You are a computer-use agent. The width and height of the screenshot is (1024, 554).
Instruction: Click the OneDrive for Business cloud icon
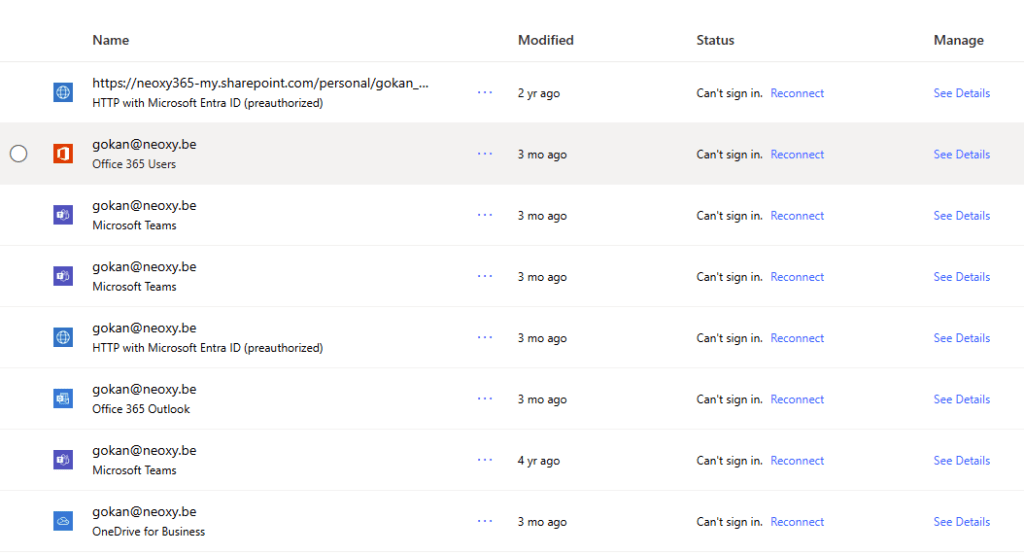tap(63, 521)
